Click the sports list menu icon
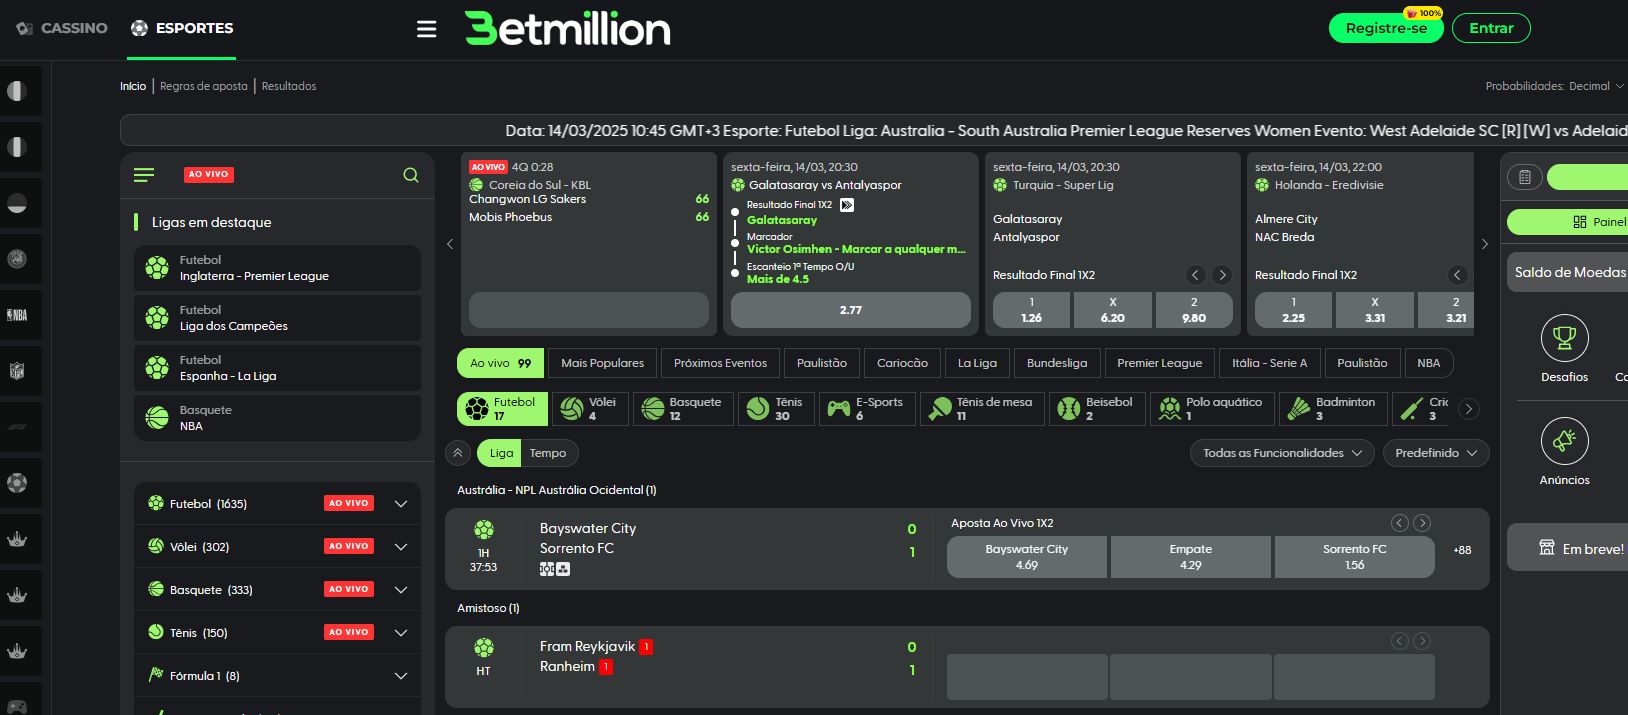The image size is (1628, 715). click(144, 175)
